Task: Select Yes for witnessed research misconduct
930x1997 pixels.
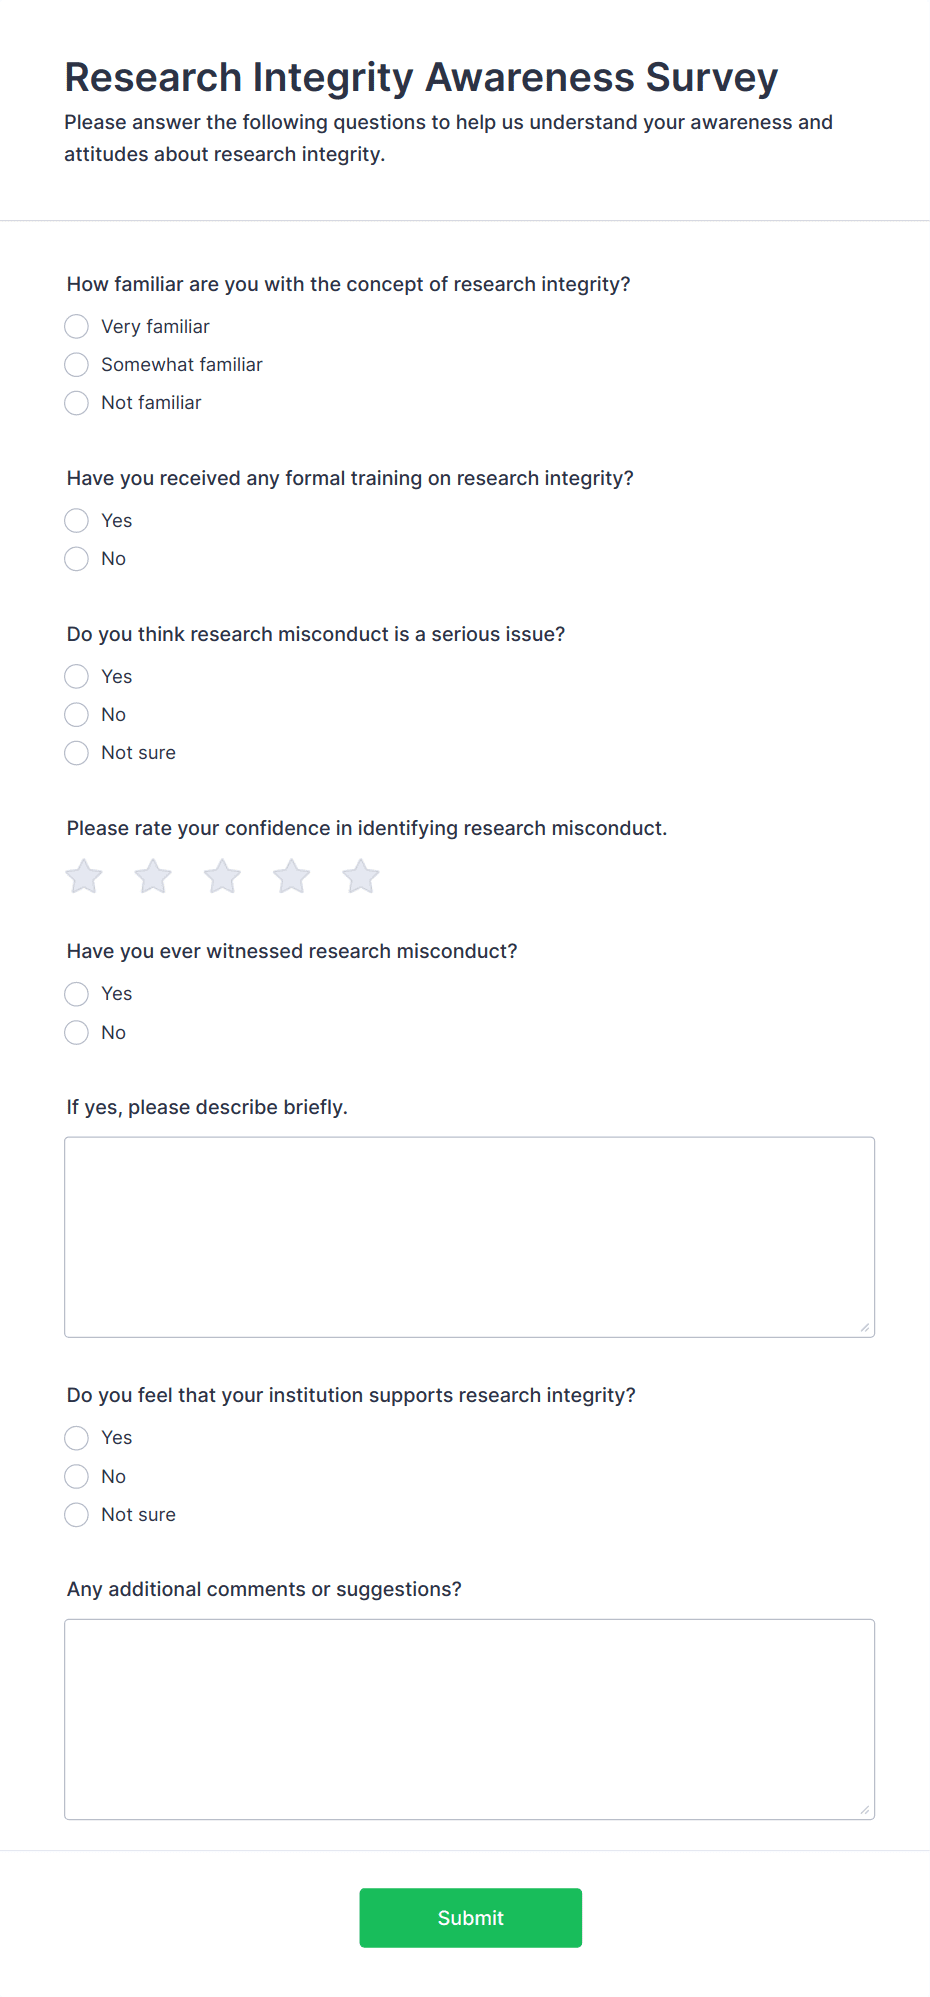Action: pyautogui.click(x=77, y=994)
